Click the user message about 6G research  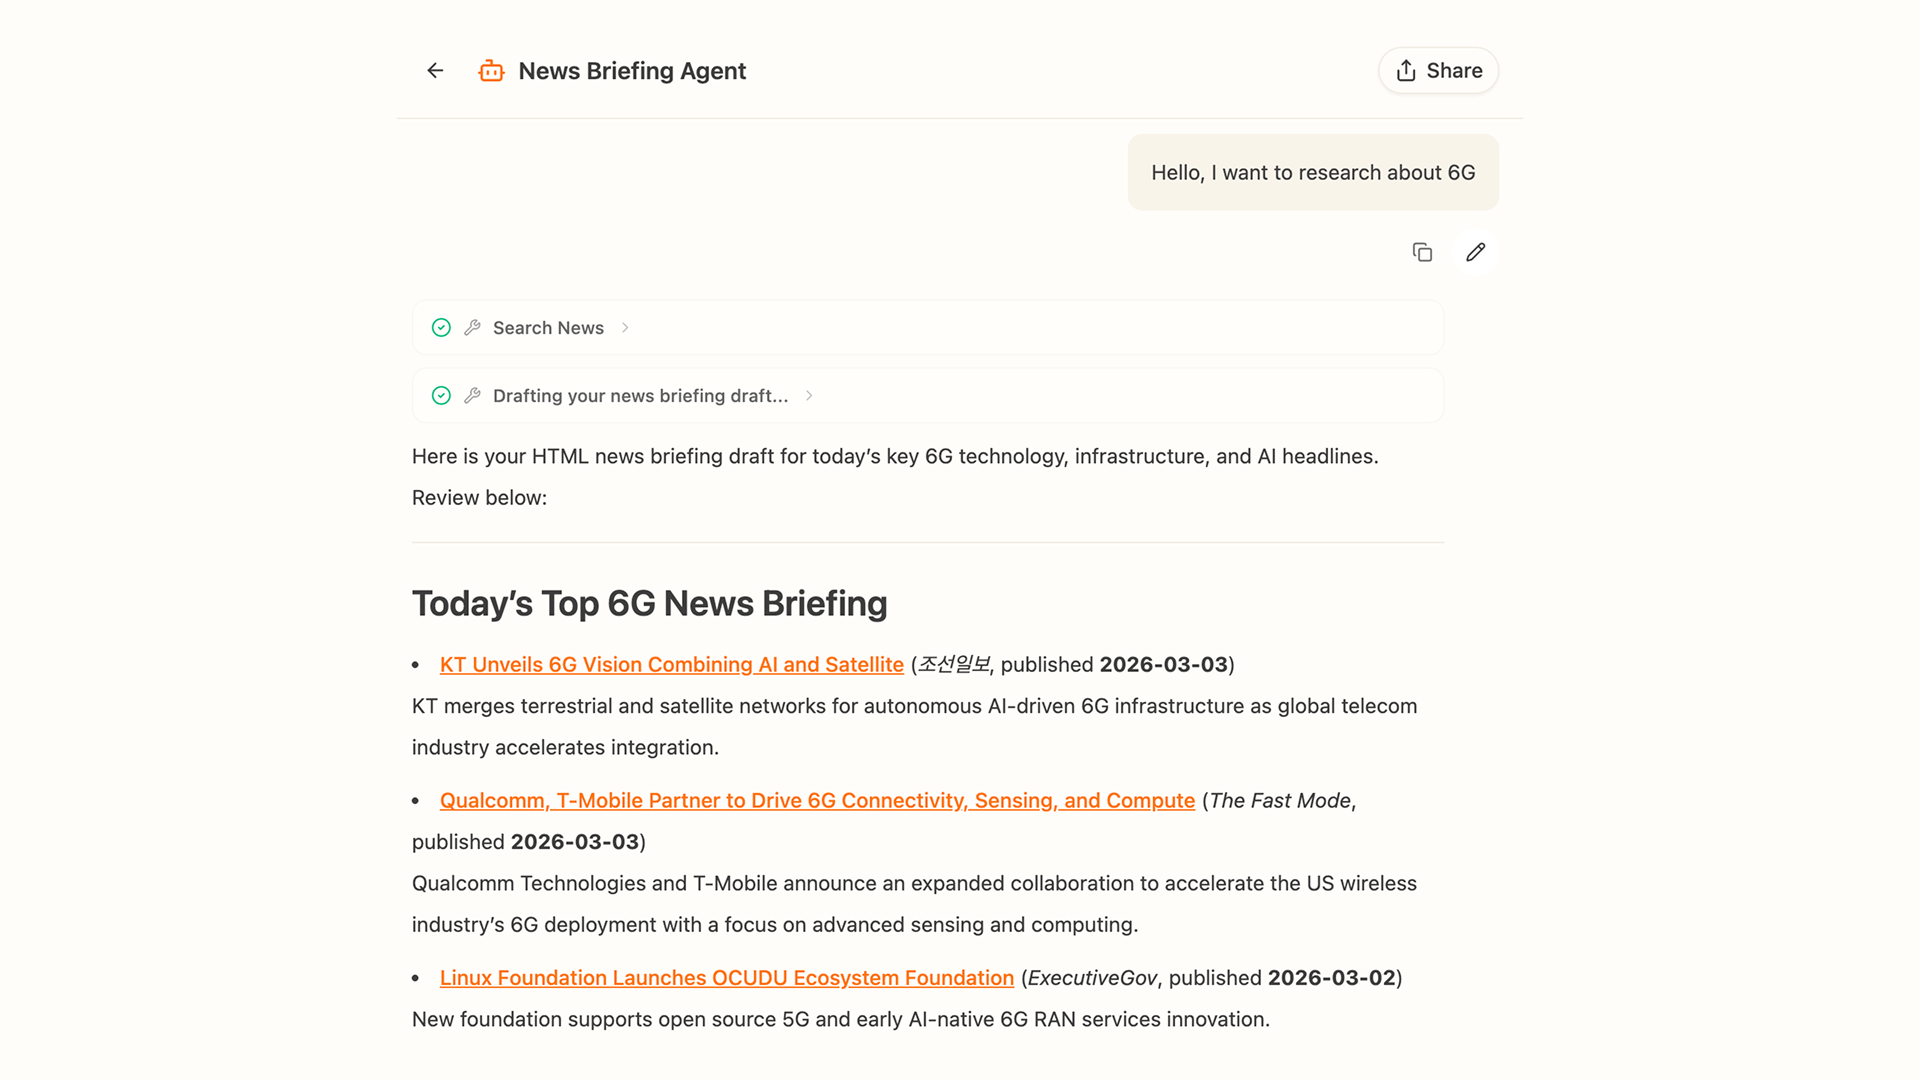(x=1312, y=173)
